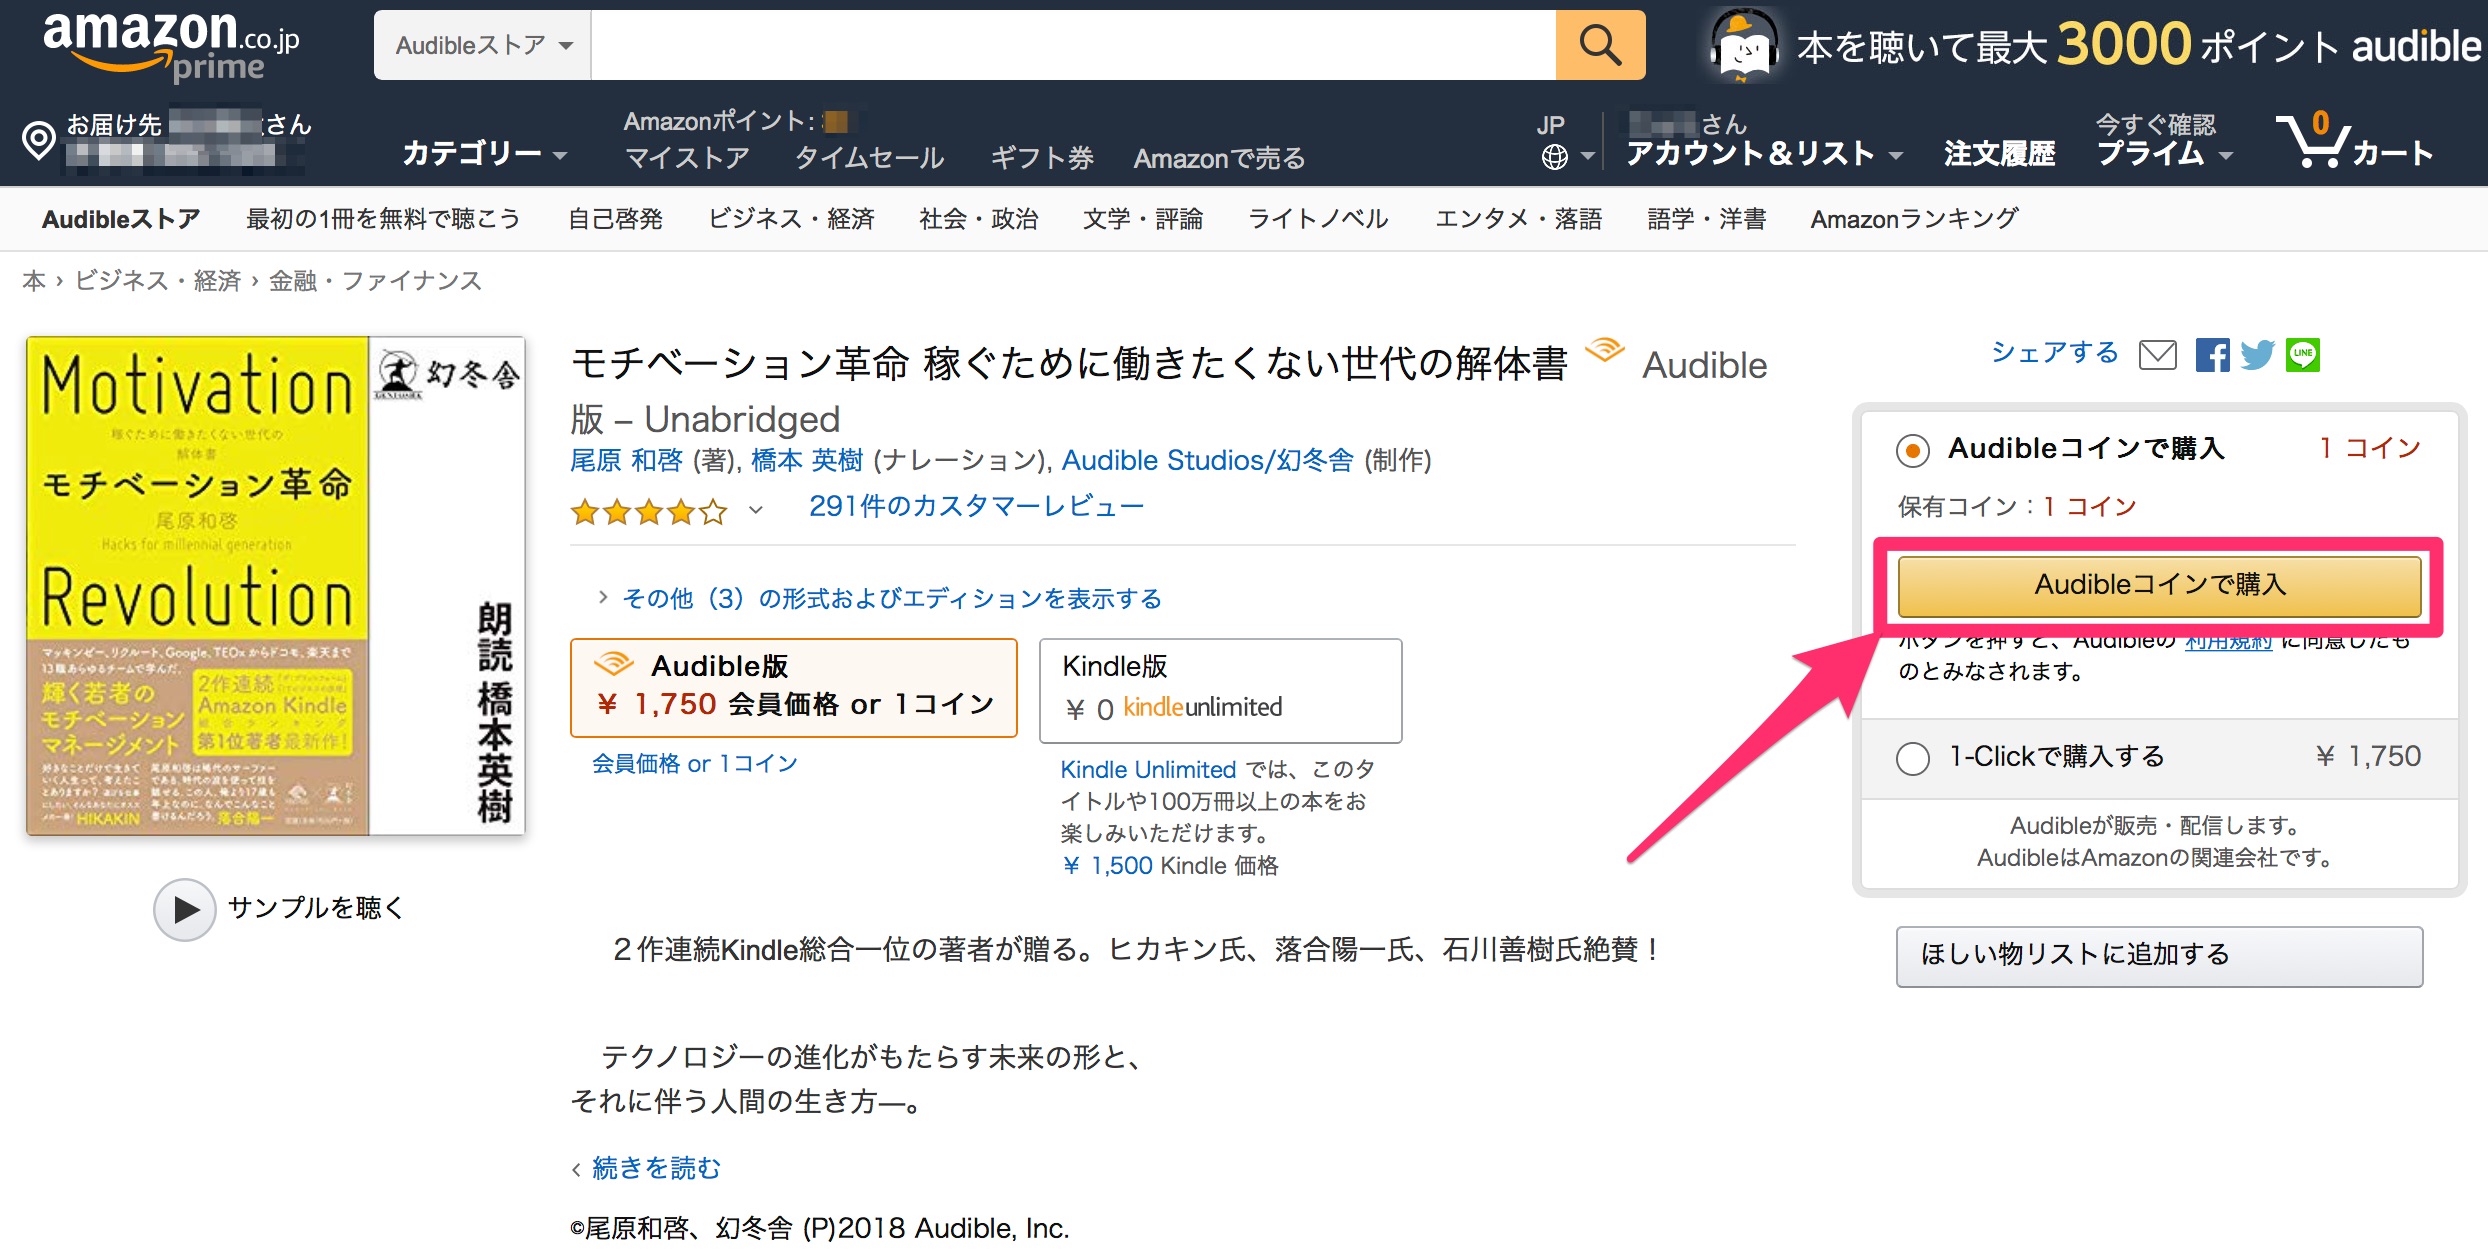Open Audibleストア nav tab
Viewport: 2488px width, 1252px height.
[x=121, y=219]
